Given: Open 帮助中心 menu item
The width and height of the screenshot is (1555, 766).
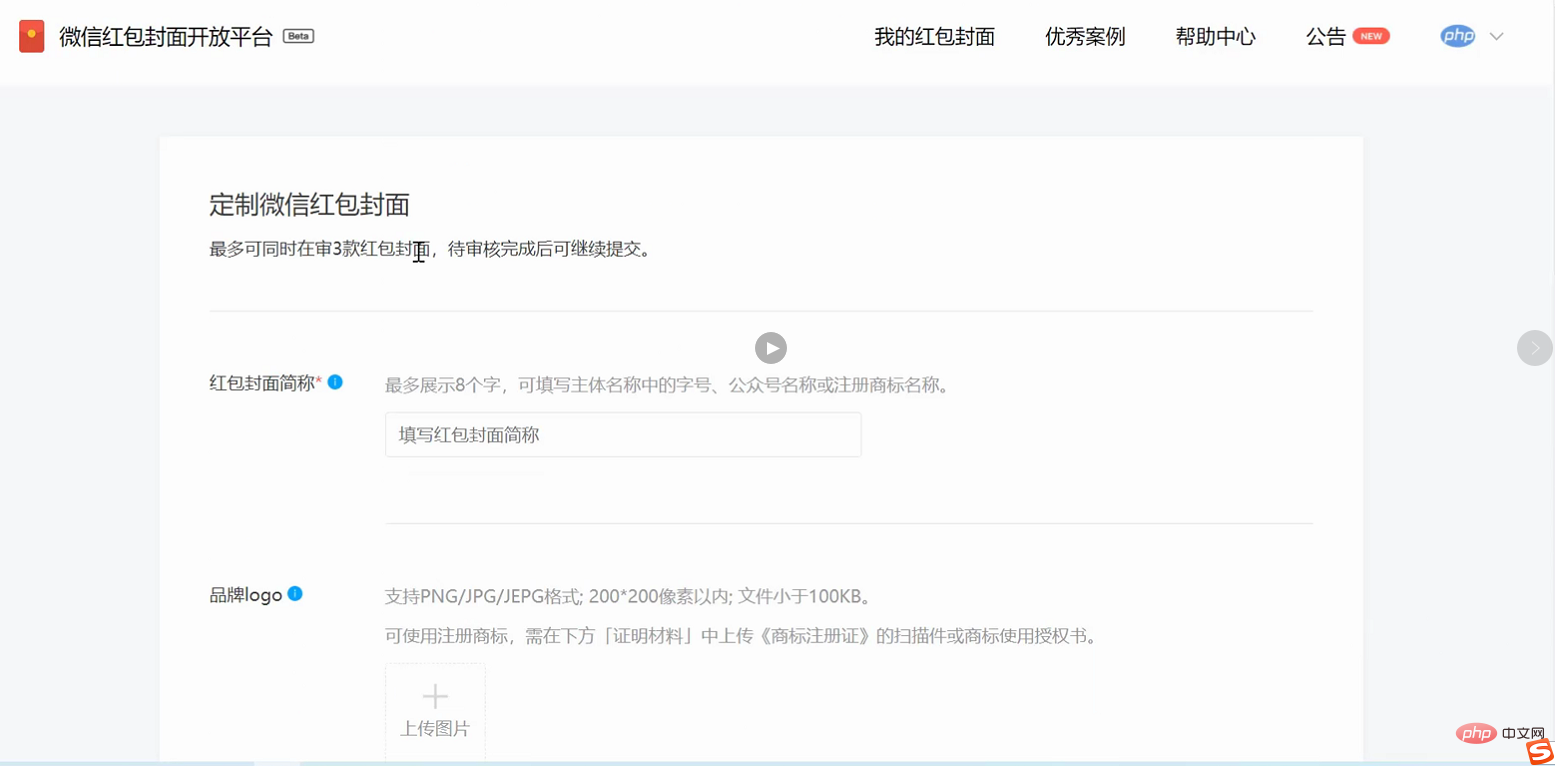Looking at the screenshot, I should 1215,37.
